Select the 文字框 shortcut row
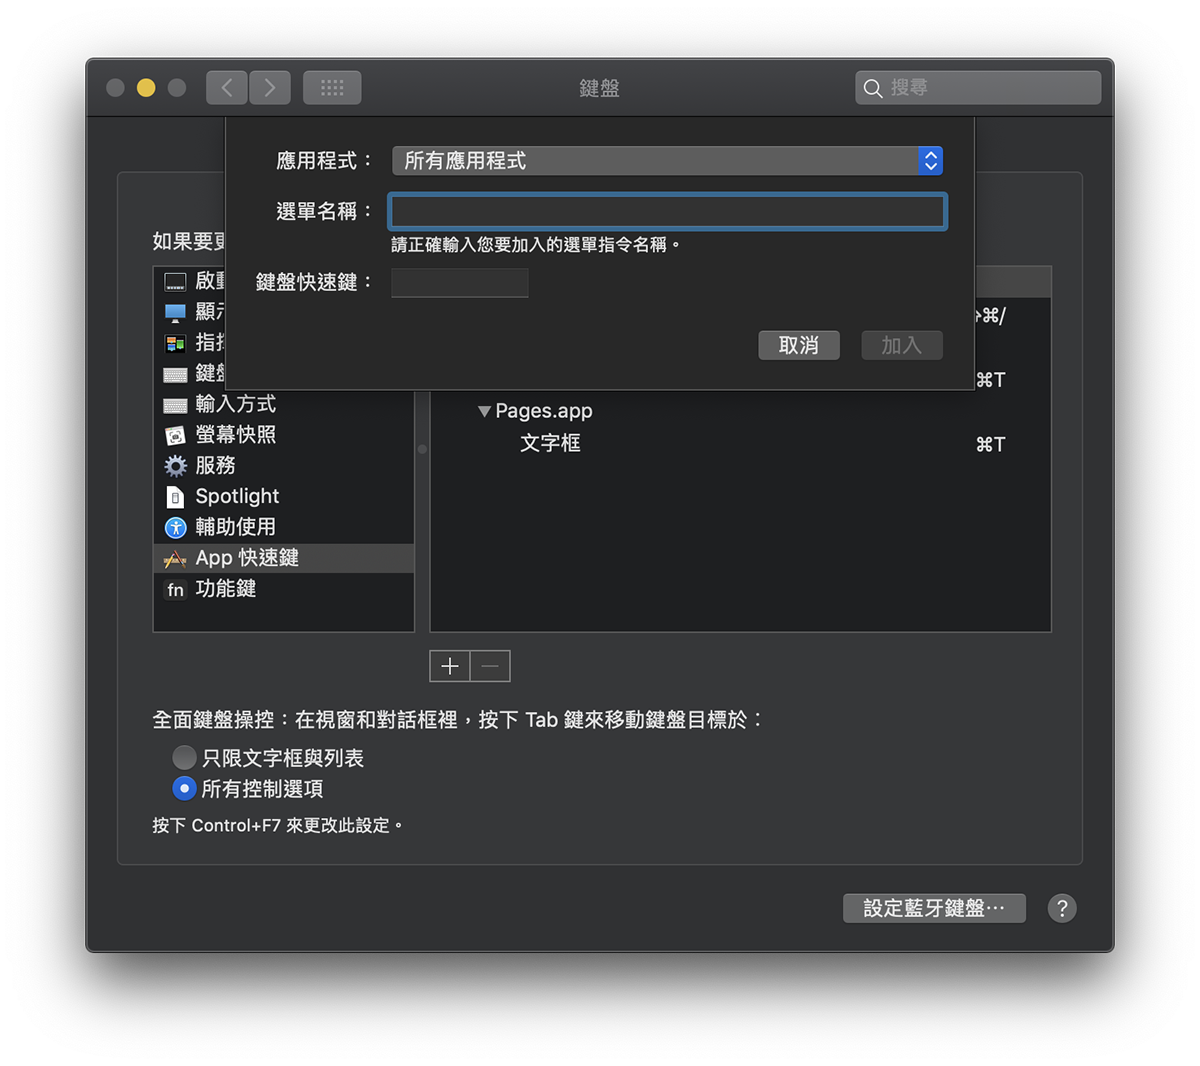 (550, 443)
